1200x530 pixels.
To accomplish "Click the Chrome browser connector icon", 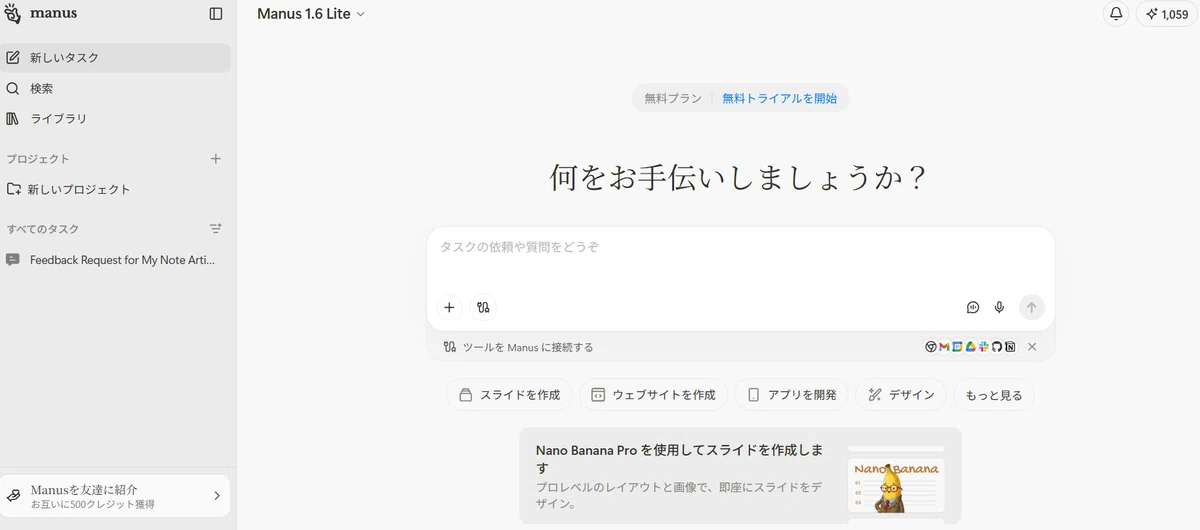I will (931, 347).
